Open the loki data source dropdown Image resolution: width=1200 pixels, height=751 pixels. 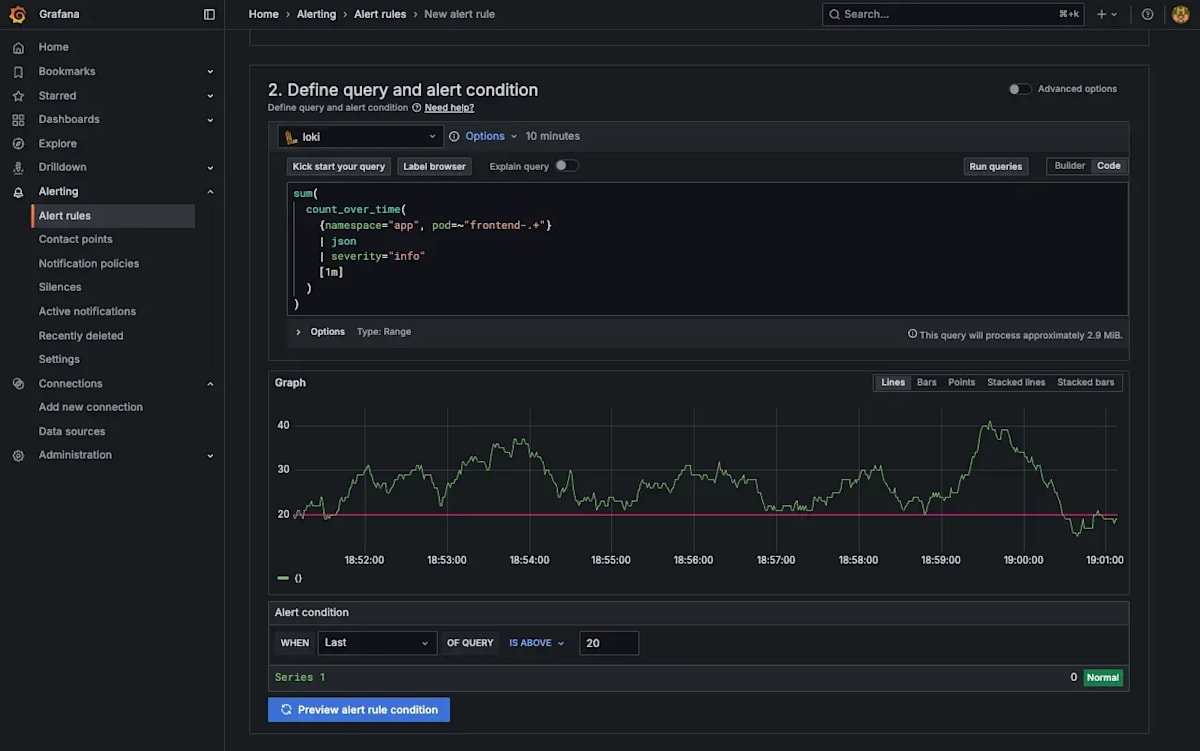click(360, 135)
